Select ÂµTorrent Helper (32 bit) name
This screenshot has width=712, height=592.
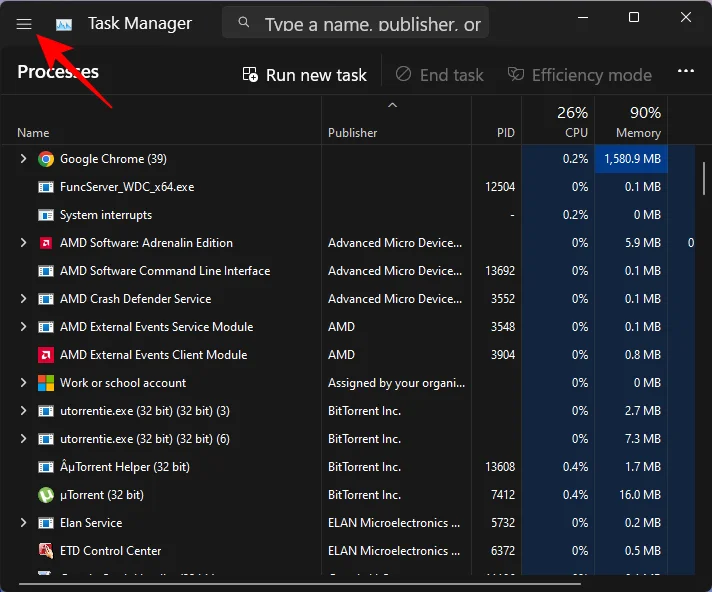pyautogui.click(x=125, y=467)
